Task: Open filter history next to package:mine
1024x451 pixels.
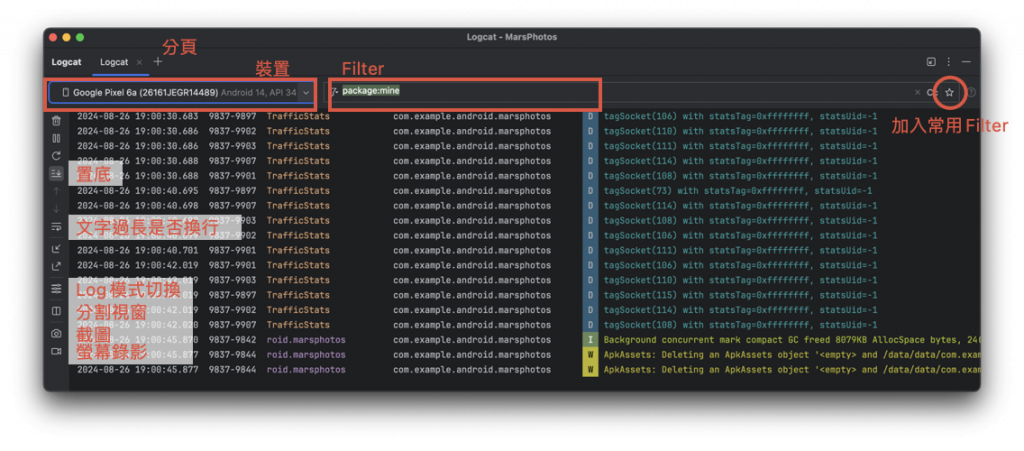Action: click(335, 92)
